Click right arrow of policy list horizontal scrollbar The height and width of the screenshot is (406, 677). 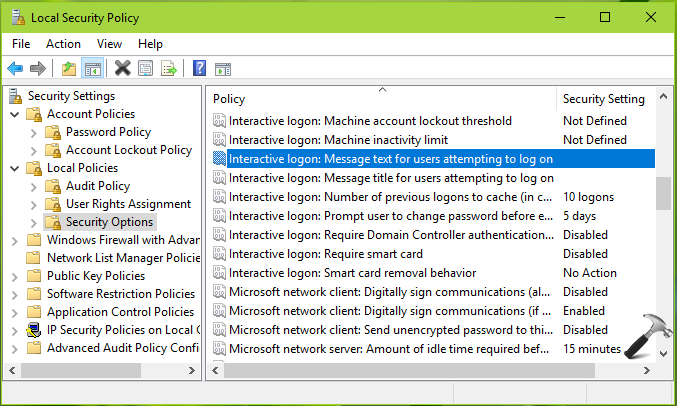tap(646, 371)
